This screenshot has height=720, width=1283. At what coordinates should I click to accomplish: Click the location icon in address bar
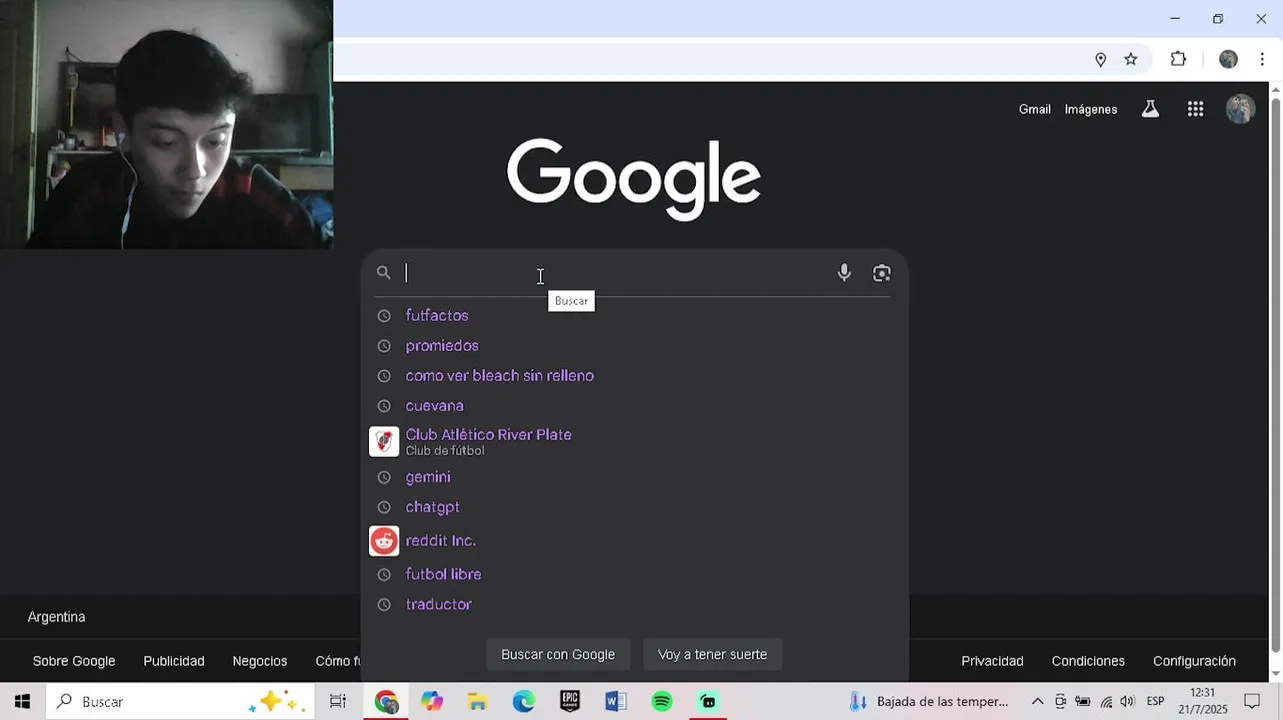pos(1100,60)
